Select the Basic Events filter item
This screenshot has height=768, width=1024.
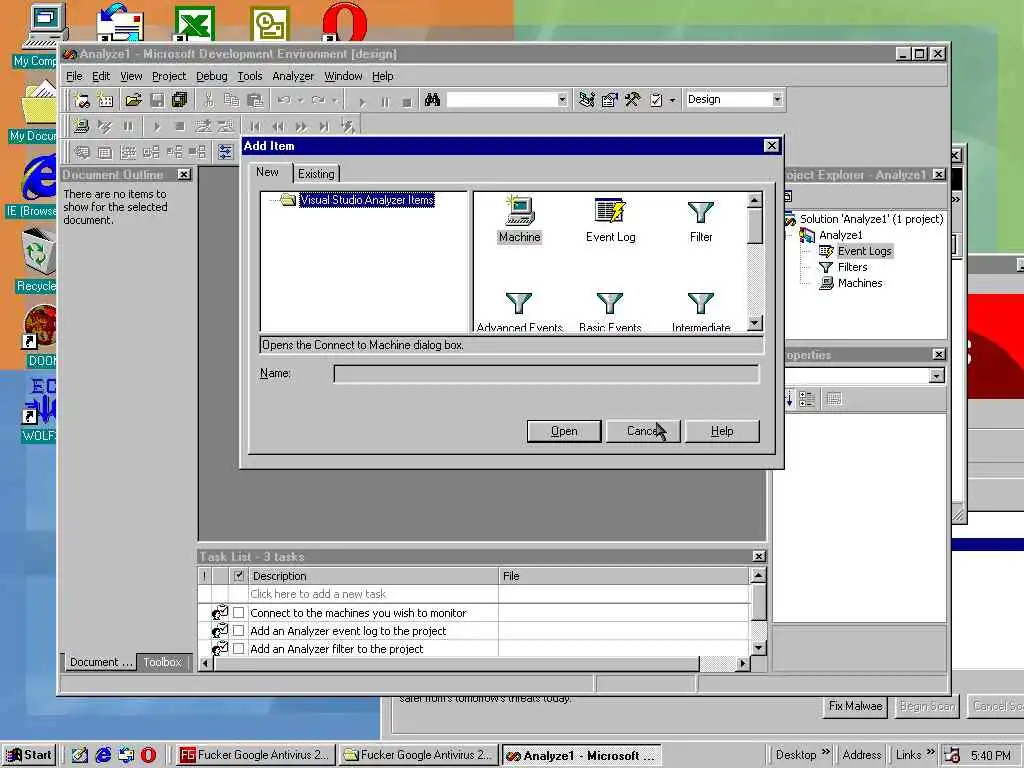tap(610, 312)
